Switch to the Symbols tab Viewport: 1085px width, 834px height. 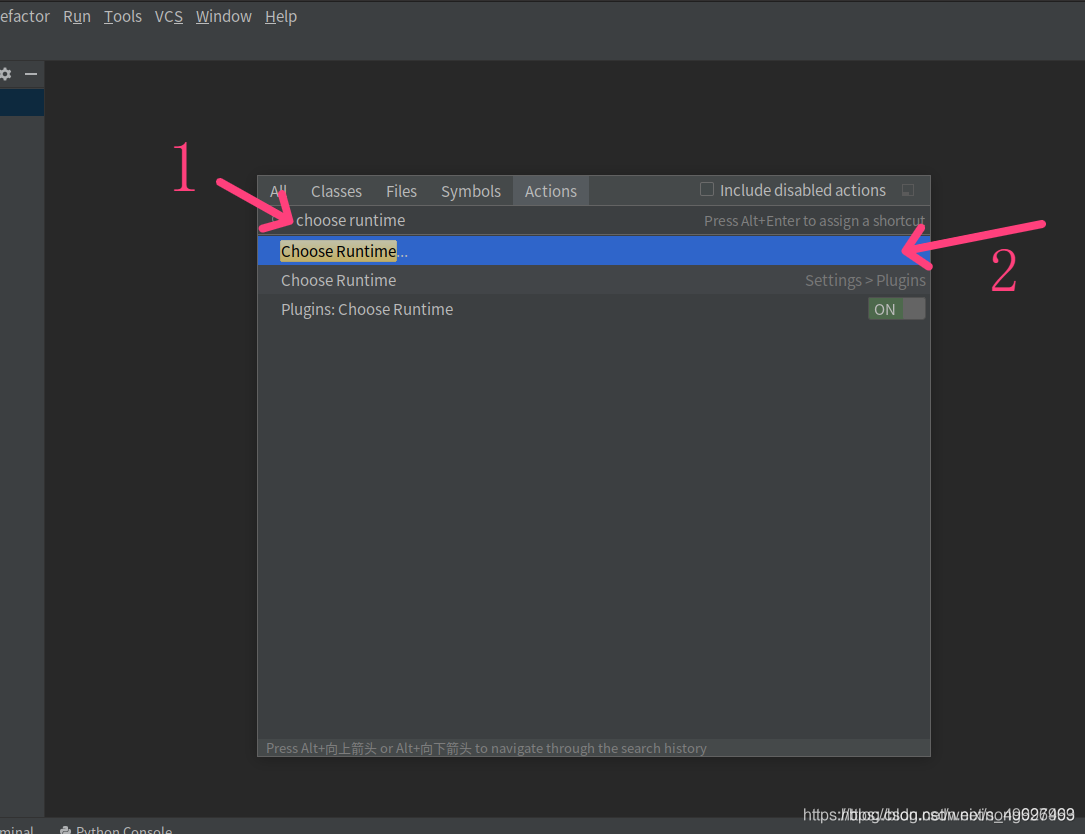[471, 191]
